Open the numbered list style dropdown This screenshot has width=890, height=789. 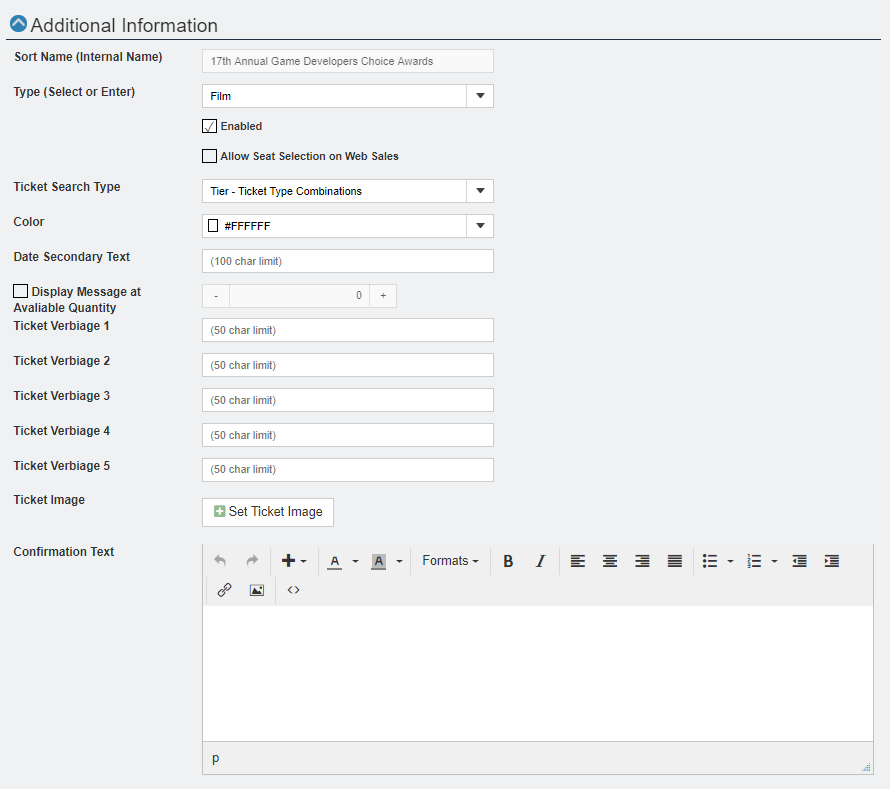point(774,561)
